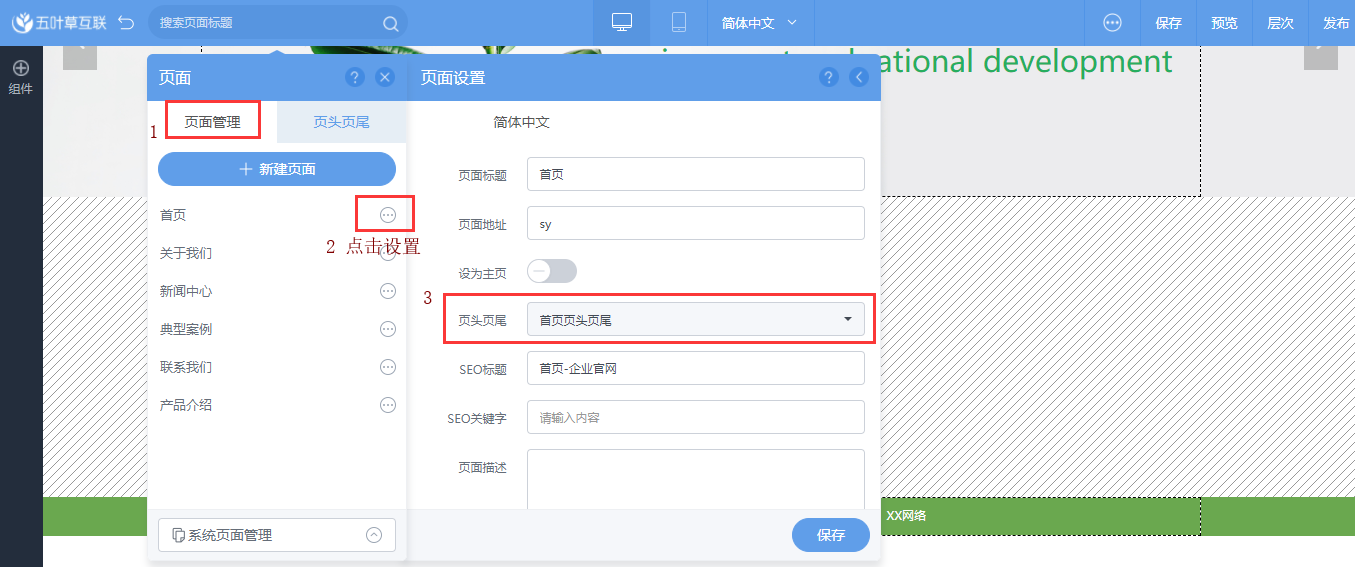Collapse 页面设置 panel with back arrow
1355x567 pixels.
(x=858, y=78)
